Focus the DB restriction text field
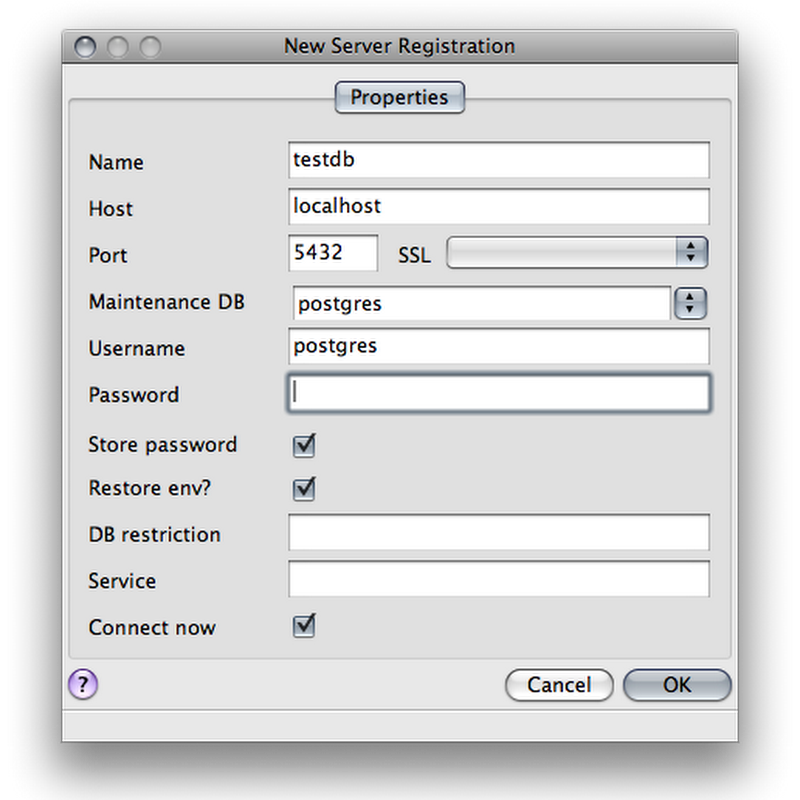 click(x=498, y=533)
